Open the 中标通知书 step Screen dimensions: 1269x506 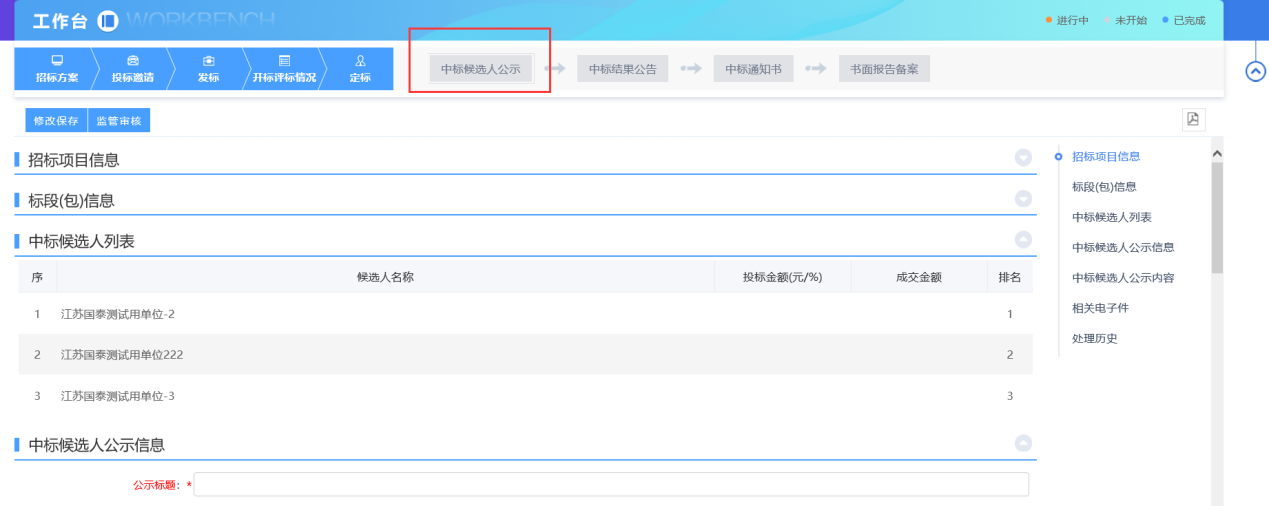pyautogui.click(x=753, y=69)
